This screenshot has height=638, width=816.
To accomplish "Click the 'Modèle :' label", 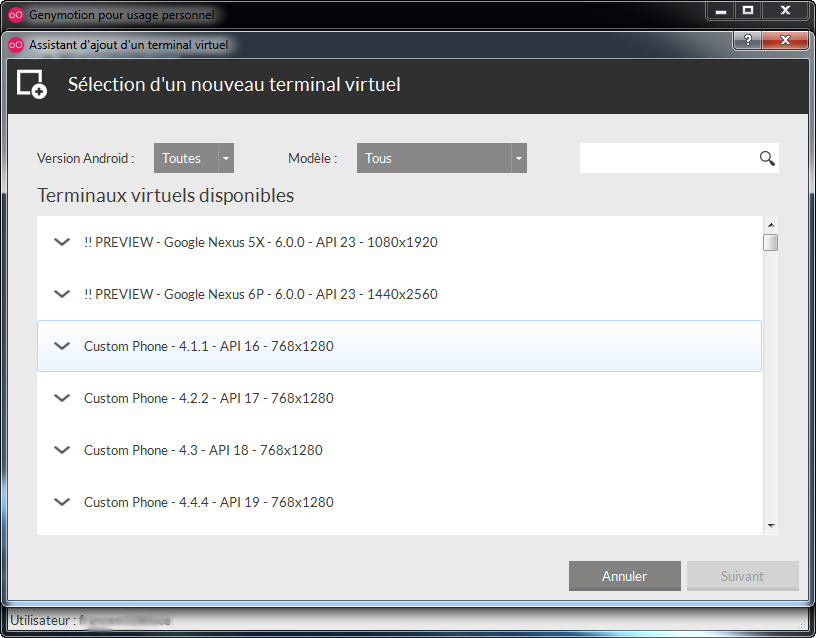I will tap(313, 158).
